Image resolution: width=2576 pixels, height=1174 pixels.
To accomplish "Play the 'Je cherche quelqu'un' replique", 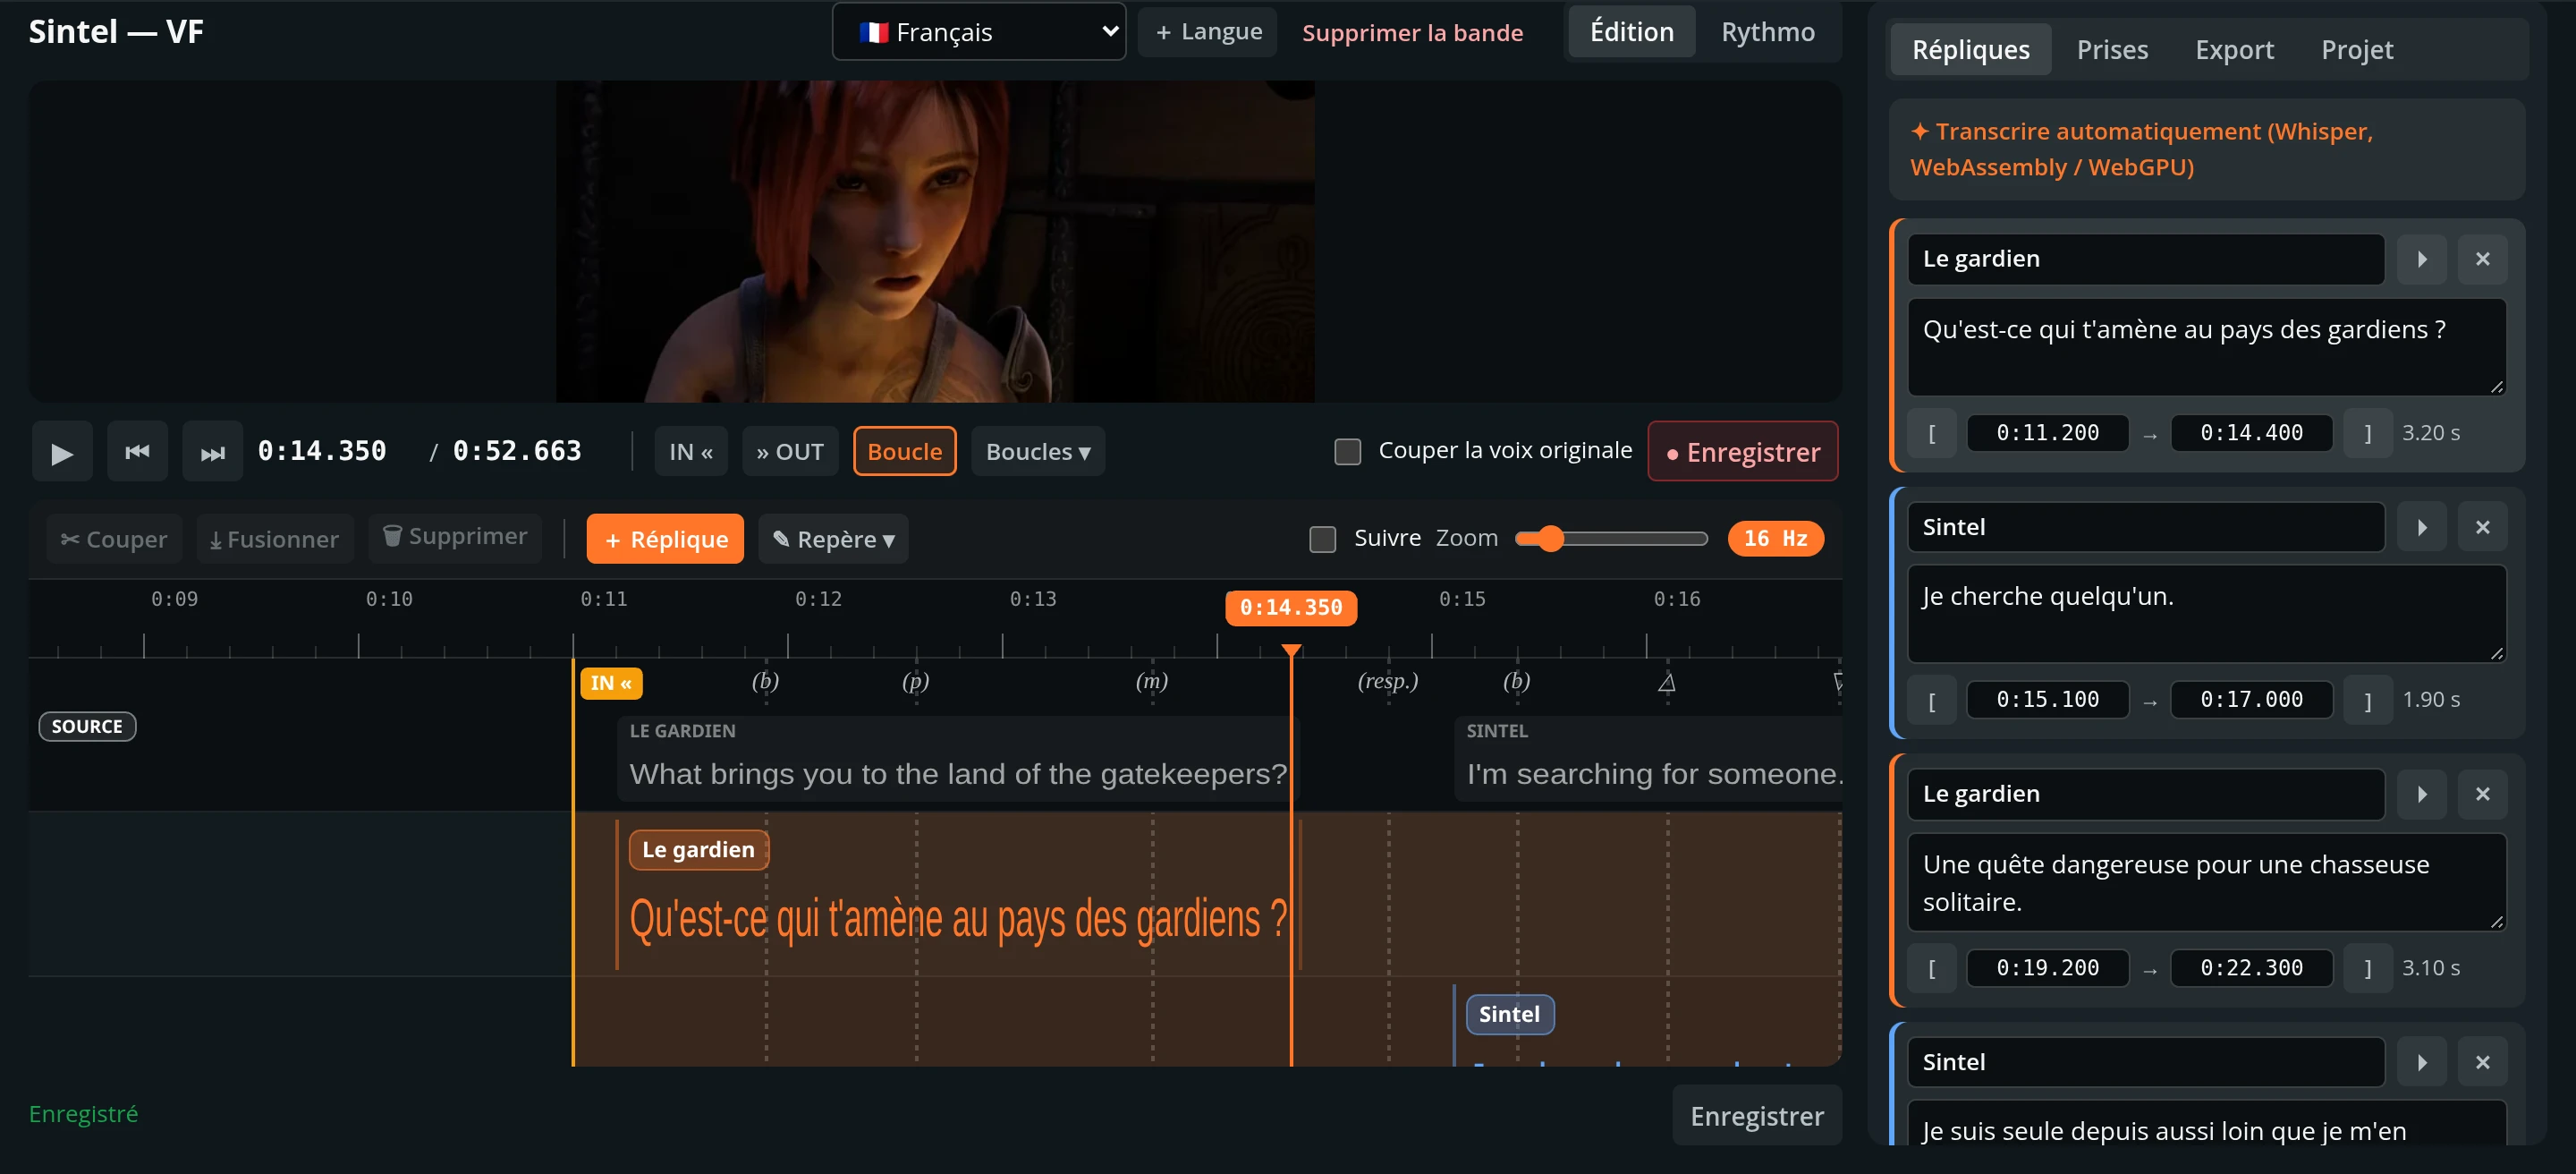I will (x=2422, y=527).
